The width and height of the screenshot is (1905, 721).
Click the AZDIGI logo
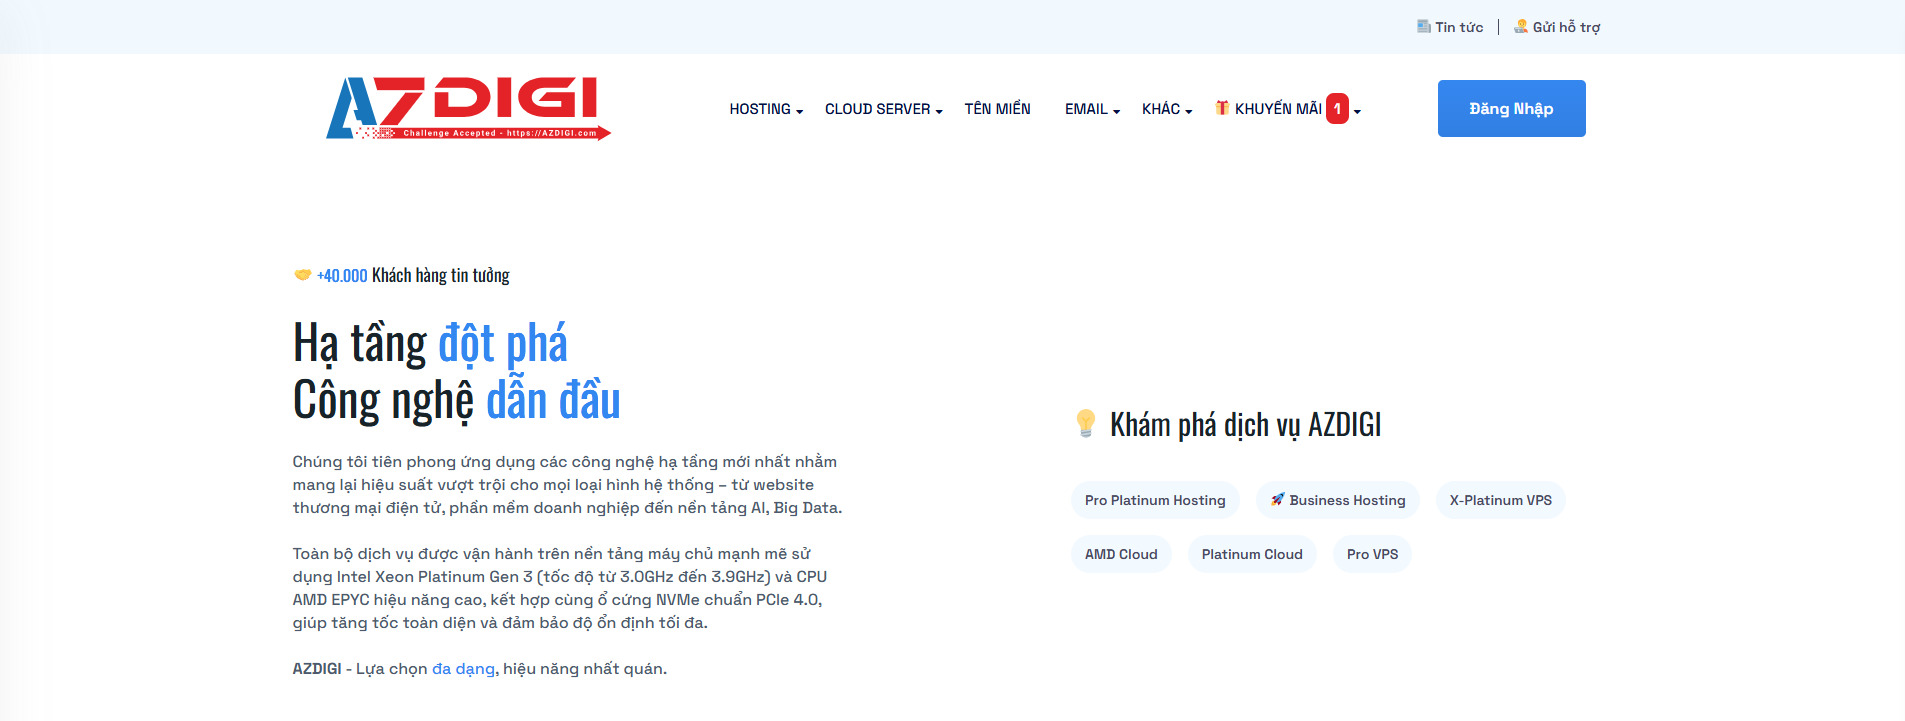coord(468,108)
